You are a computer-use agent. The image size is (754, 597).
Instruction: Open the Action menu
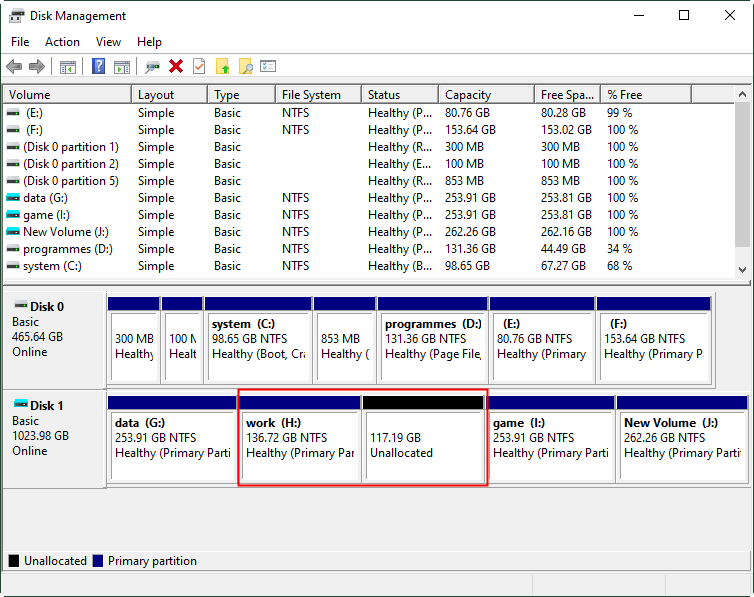(x=63, y=42)
